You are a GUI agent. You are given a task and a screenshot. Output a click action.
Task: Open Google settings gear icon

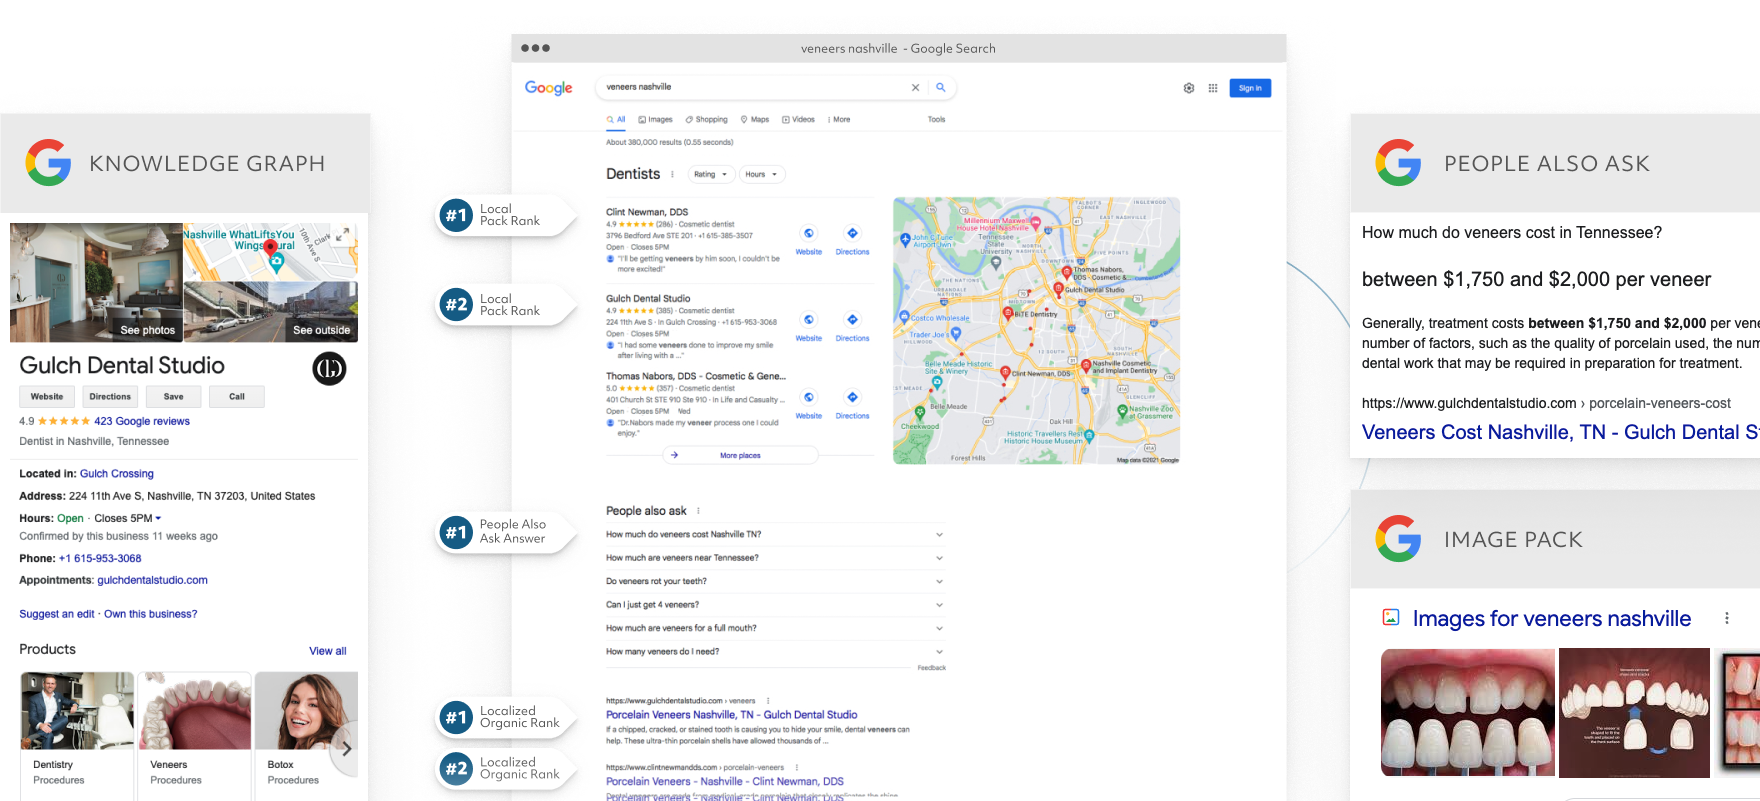pyautogui.click(x=1189, y=88)
